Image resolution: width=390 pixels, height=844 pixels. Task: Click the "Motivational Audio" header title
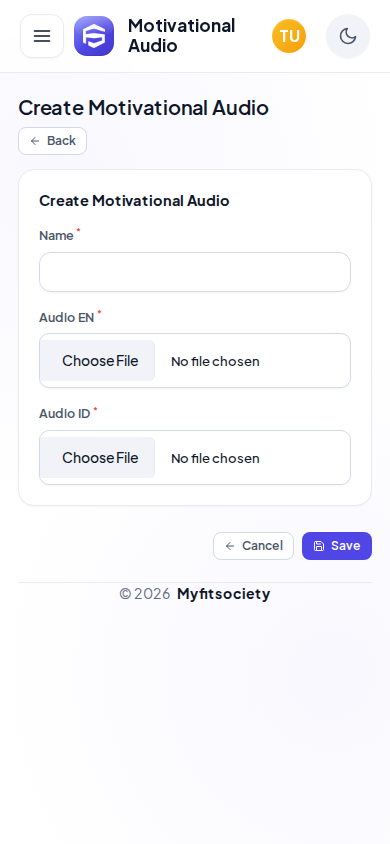[x=181, y=36]
